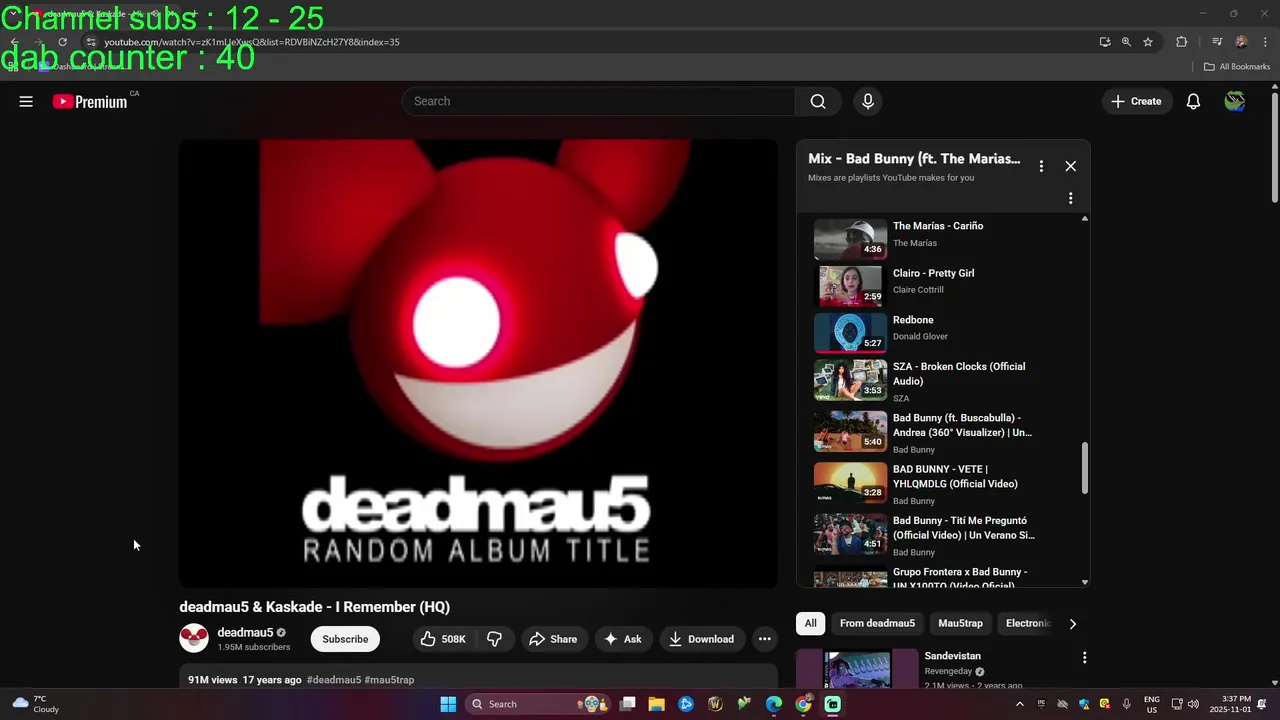Open Mix playlist header options menu
The width and height of the screenshot is (1280, 720).
pos(1041,166)
